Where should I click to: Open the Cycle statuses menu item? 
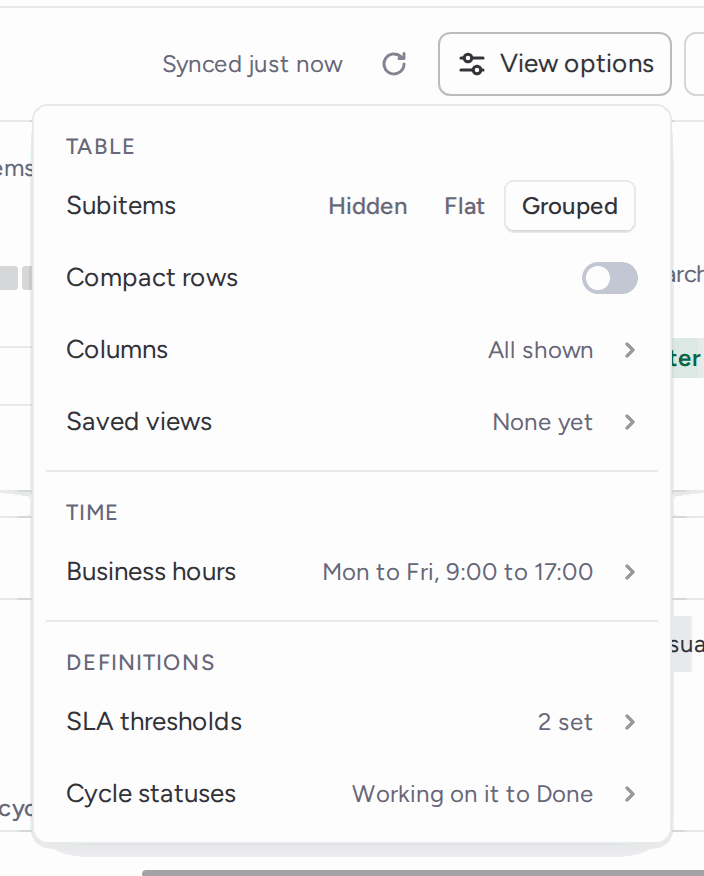(352, 794)
